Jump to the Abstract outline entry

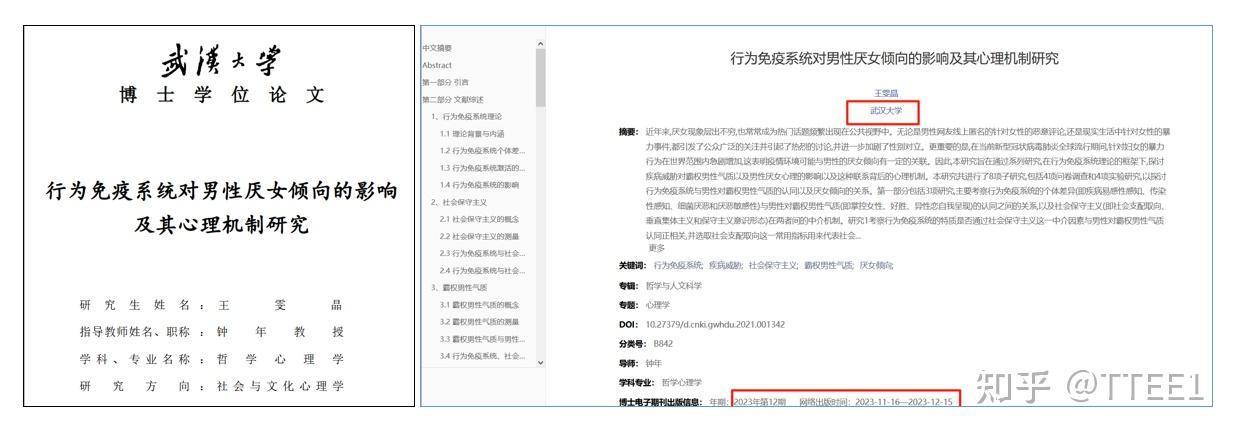click(437, 65)
